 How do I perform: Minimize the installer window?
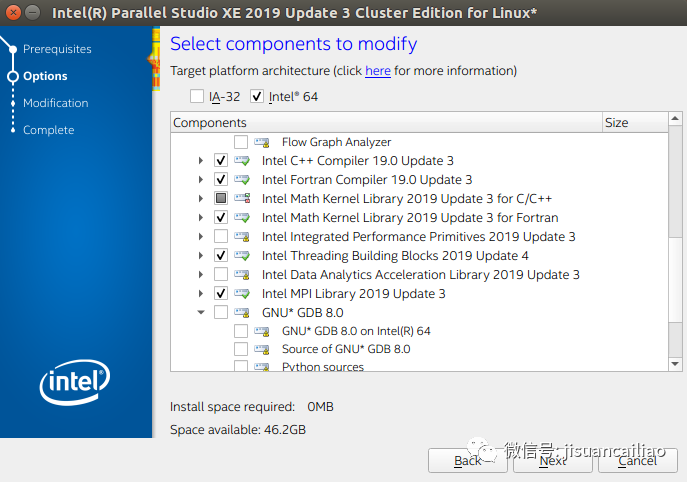click(32, 12)
